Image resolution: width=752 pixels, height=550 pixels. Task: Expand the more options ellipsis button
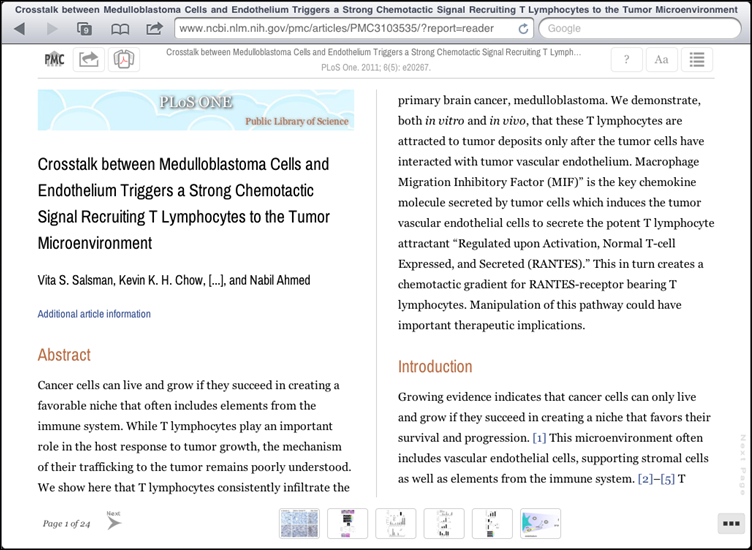tap(730, 523)
